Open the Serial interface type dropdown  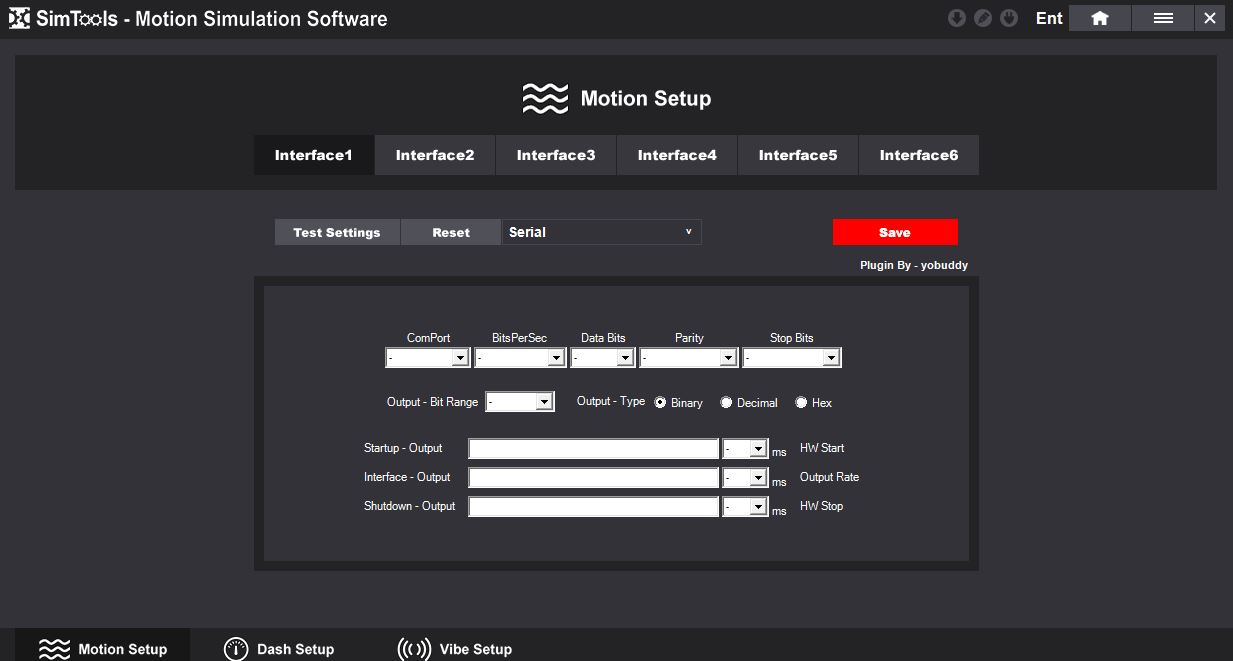pos(601,232)
